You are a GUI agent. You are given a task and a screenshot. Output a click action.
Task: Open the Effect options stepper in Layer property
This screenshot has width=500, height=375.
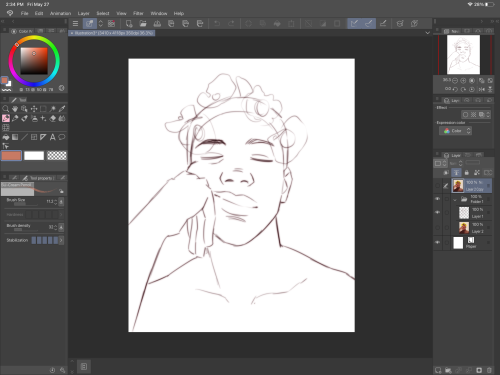[488, 115]
